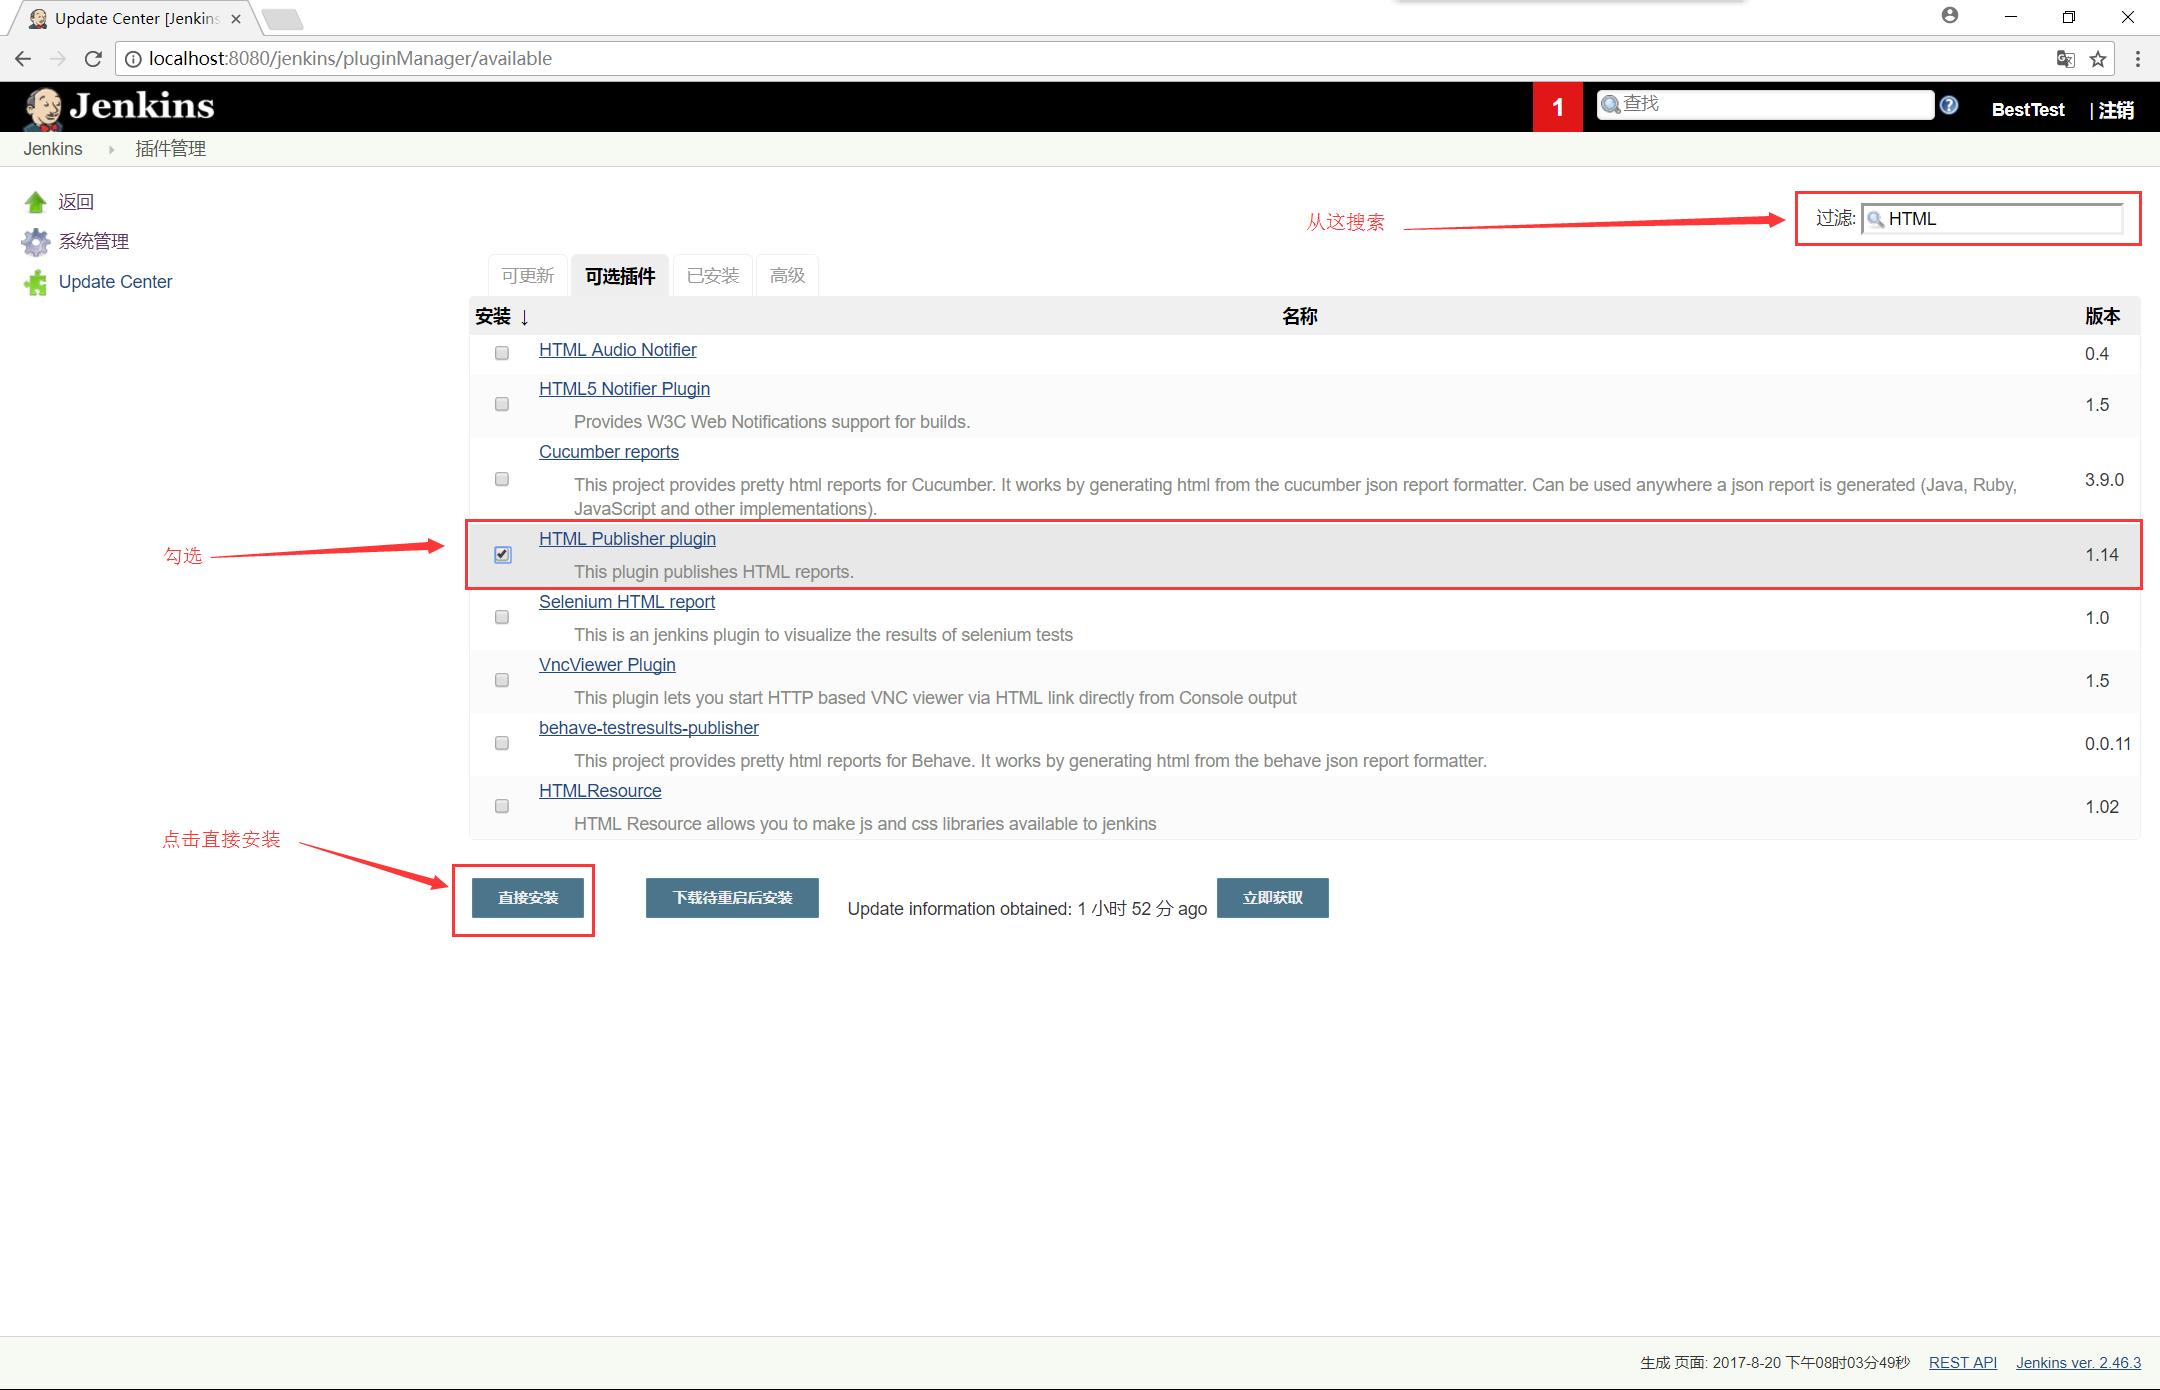Click version 1.14 in the HTML Publisher row
The height and width of the screenshot is (1390, 2160).
(2101, 555)
